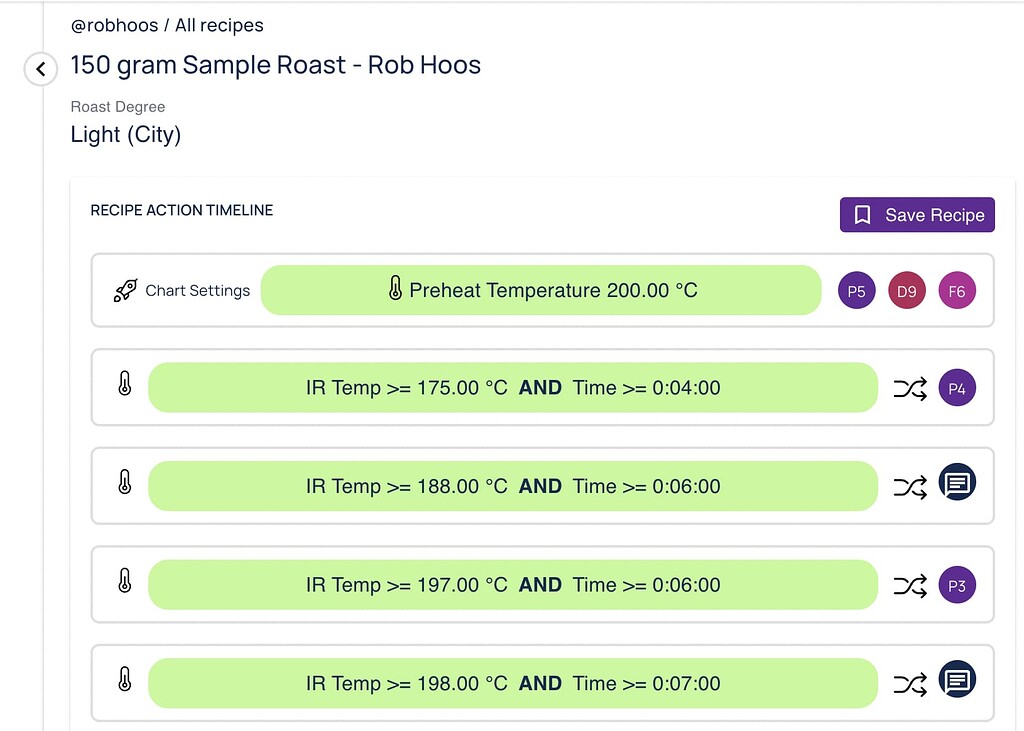The image size is (1024, 731).
Task: Click the P3 power badge icon
Action: tap(957, 585)
